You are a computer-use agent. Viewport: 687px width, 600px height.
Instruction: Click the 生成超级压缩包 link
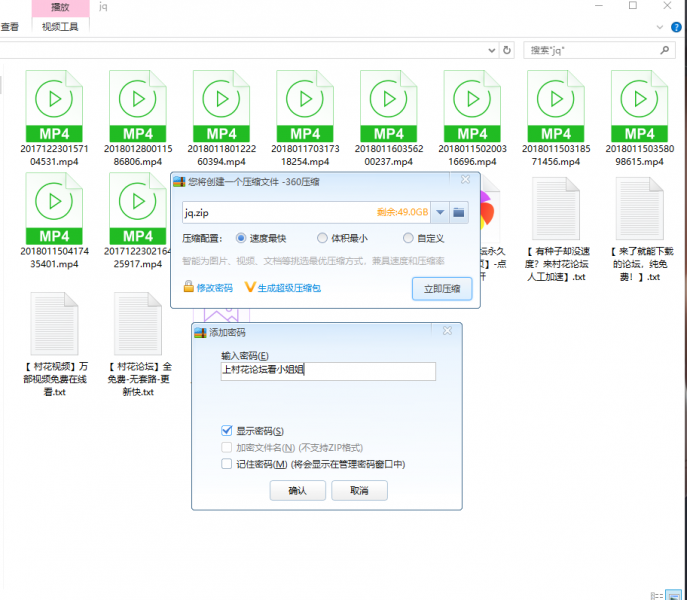pos(289,288)
